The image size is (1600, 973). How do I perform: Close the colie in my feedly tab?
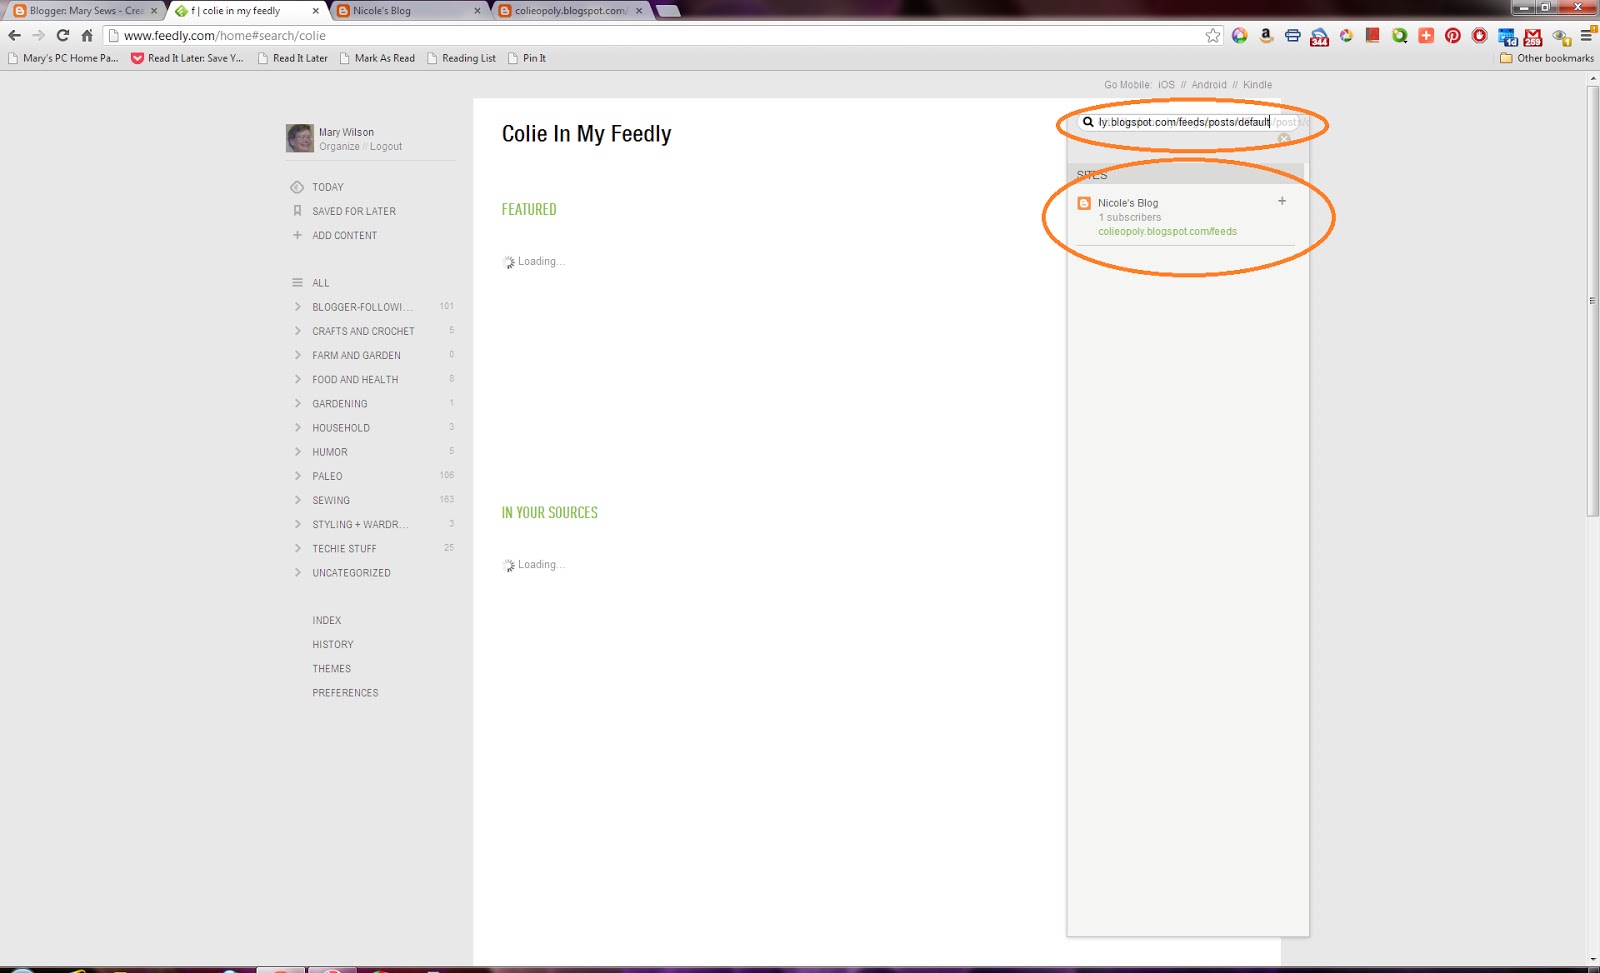(x=316, y=11)
